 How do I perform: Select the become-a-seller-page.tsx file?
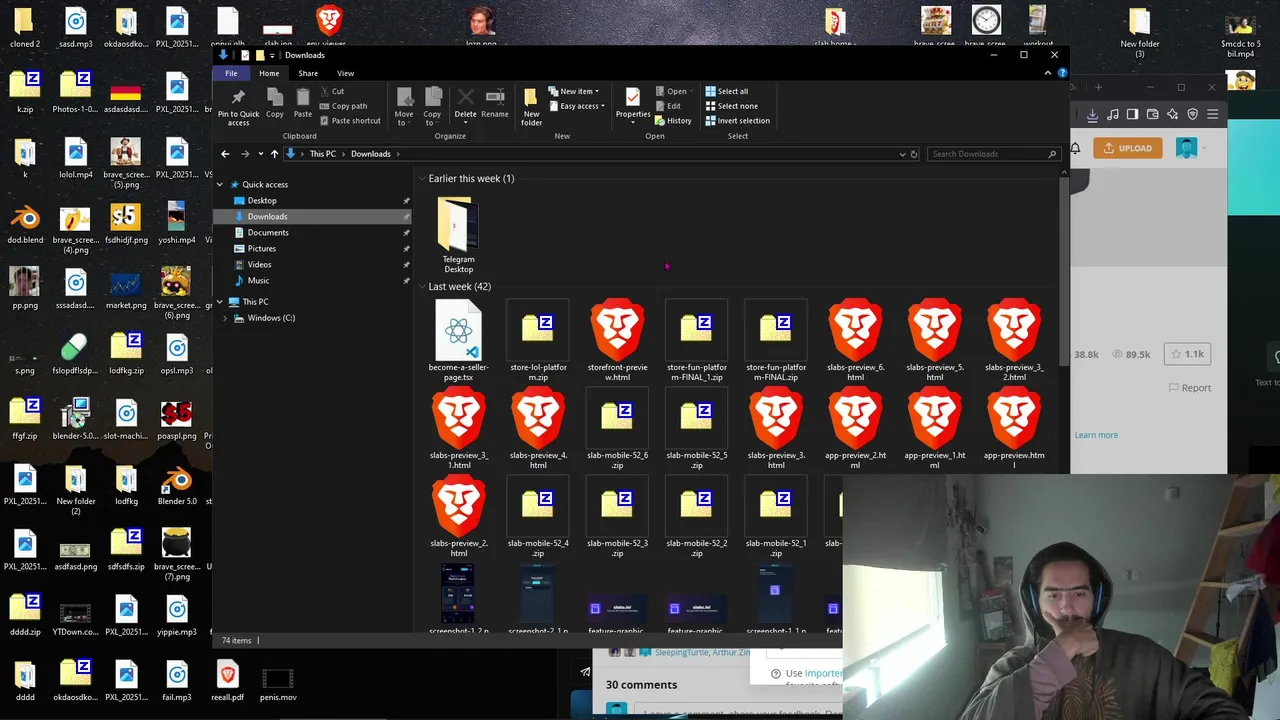point(459,341)
